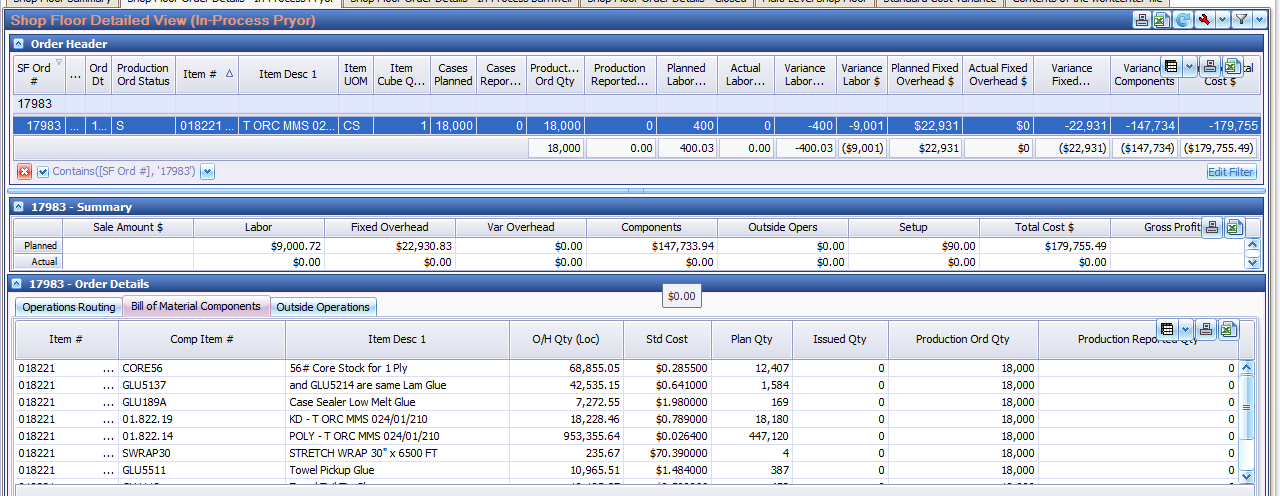Export Order Header grid to Excel
This screenshot has width=1280, height=496.
point(1232,66)
